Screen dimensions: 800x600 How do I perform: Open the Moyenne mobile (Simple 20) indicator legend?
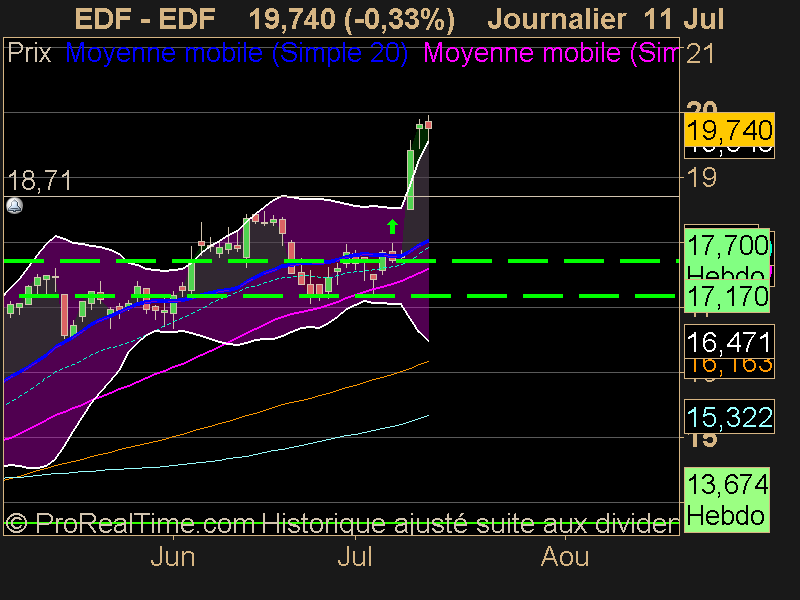(x=237, y=52)
